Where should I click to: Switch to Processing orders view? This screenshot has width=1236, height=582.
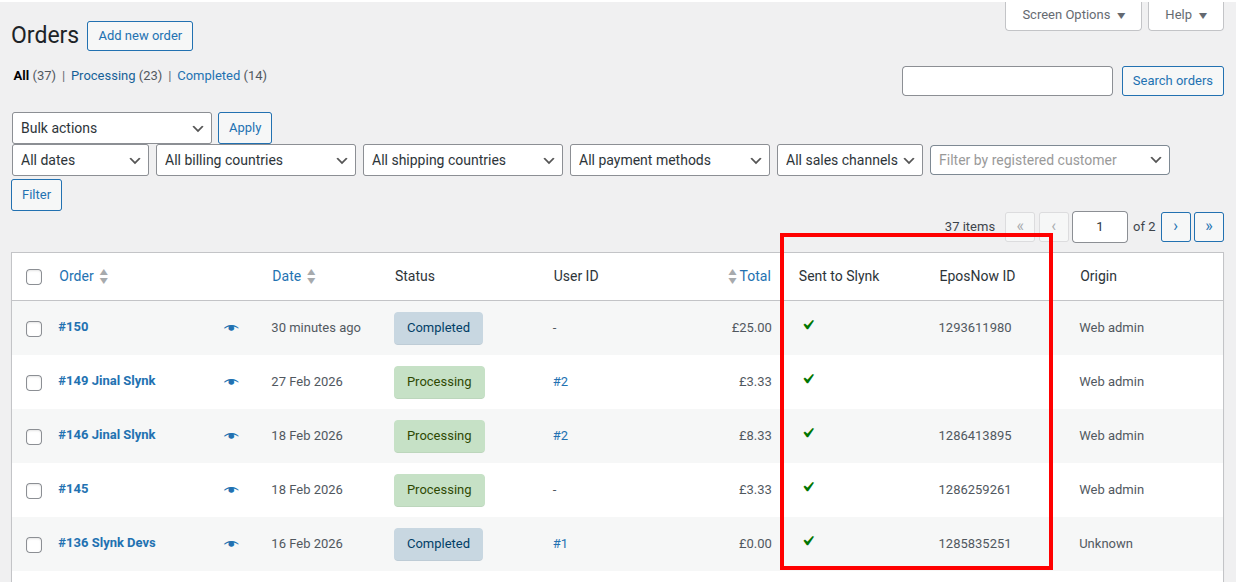(103, 76)
